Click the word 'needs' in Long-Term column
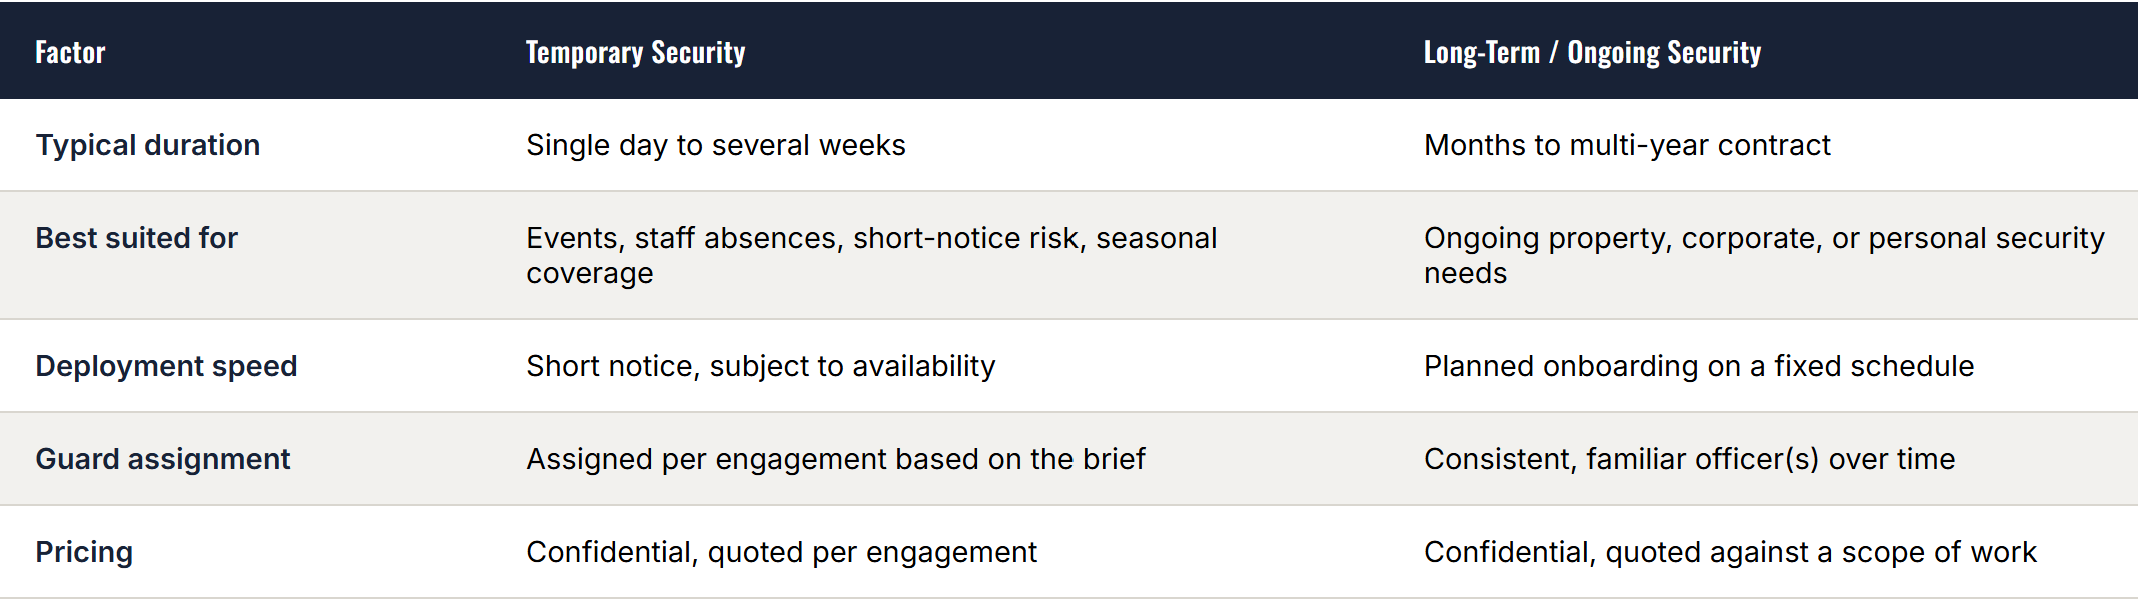This screenshot has height=616, width=2138. 1465,273
